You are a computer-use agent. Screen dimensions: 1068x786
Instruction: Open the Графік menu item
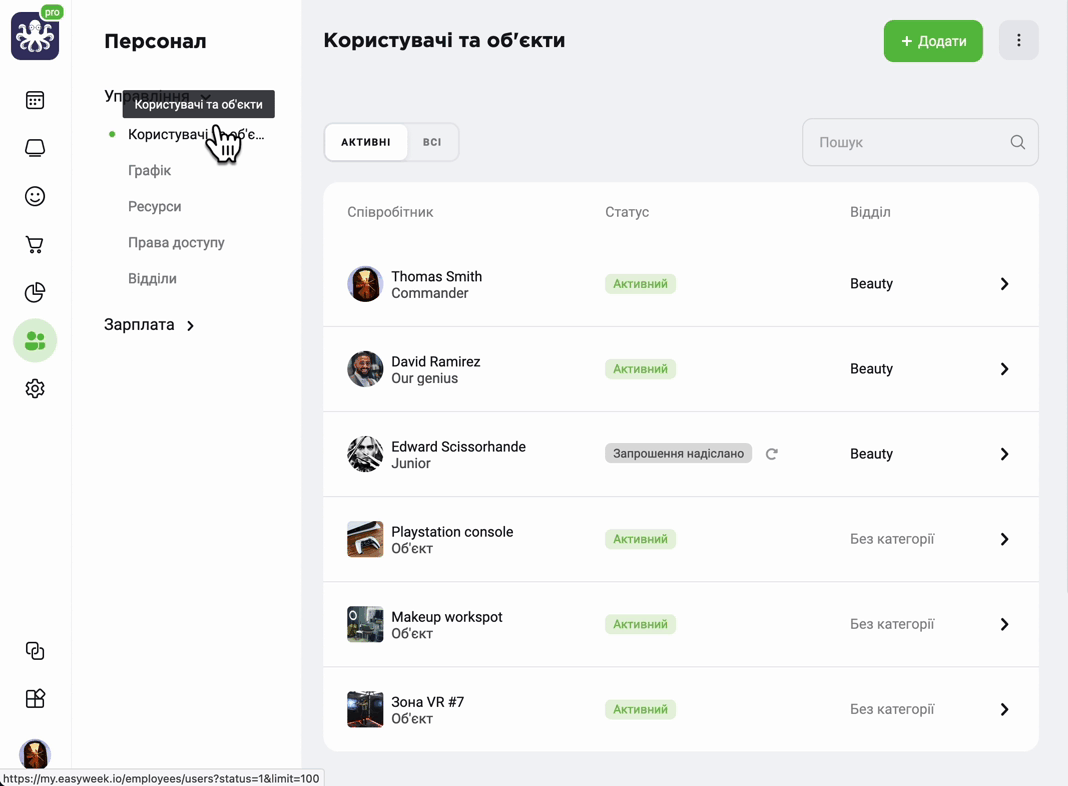[149, 170]
